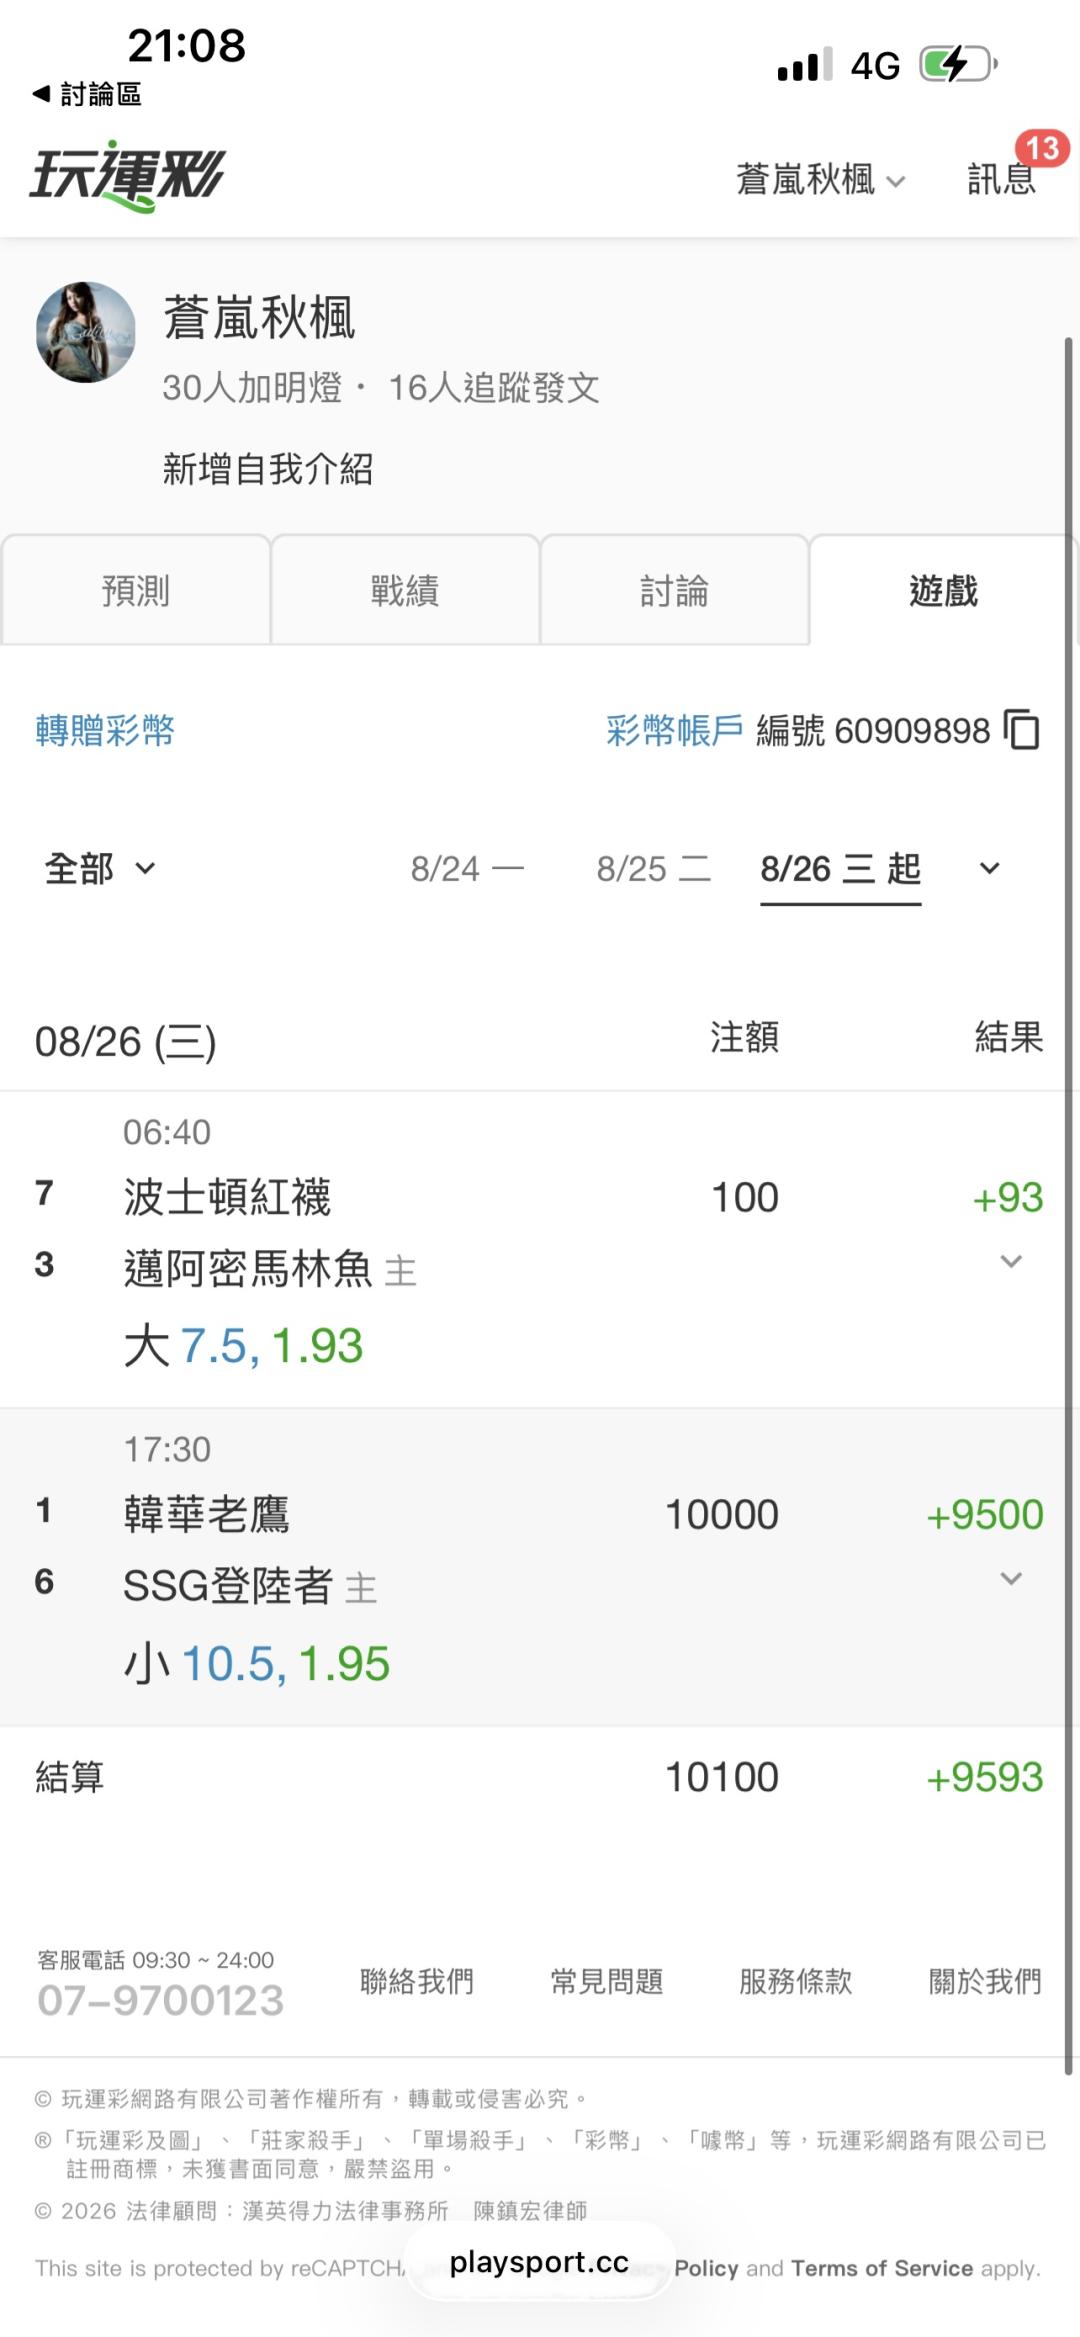The width and height of the screenshot is (1080, 2337).
Task: Open the 常見問題 footer link
Action: 607,1980
